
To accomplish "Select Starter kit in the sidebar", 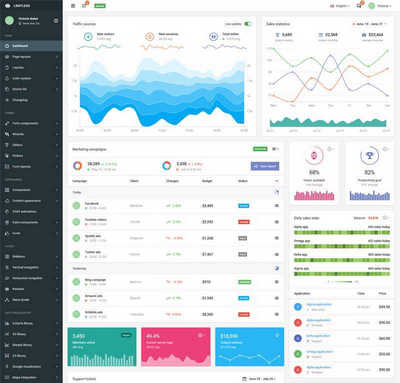I will (x=31, y=89).
